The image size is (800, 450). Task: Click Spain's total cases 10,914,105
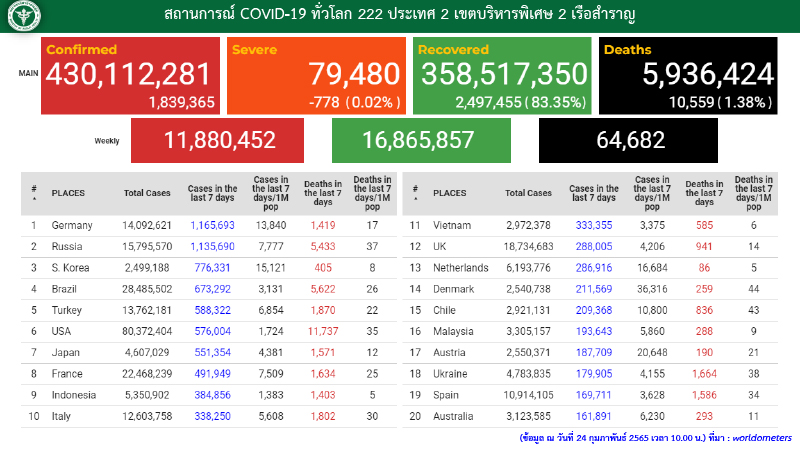[x=529, y=395]
